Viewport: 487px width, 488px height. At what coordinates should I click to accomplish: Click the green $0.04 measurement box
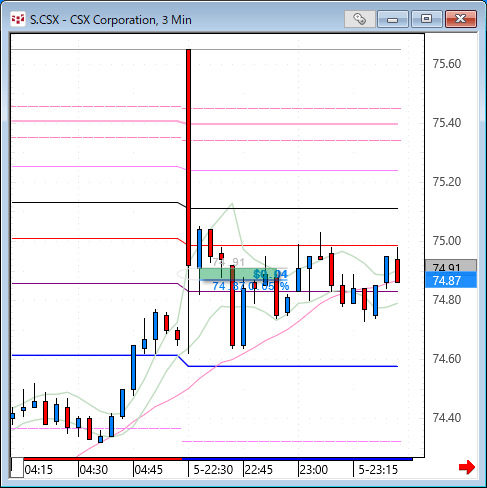pos(238,274)
